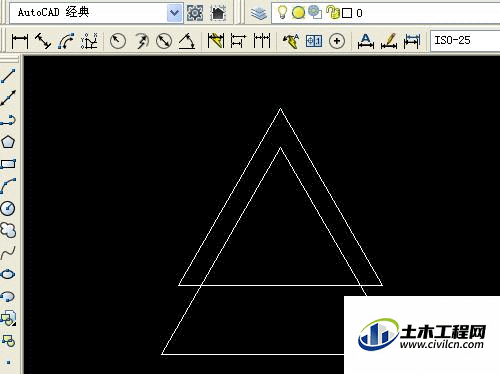This screenshot has width=500, height=374.
Task: Select the Polyline tool
Action: pyautogui.click(x=8, y=120)
